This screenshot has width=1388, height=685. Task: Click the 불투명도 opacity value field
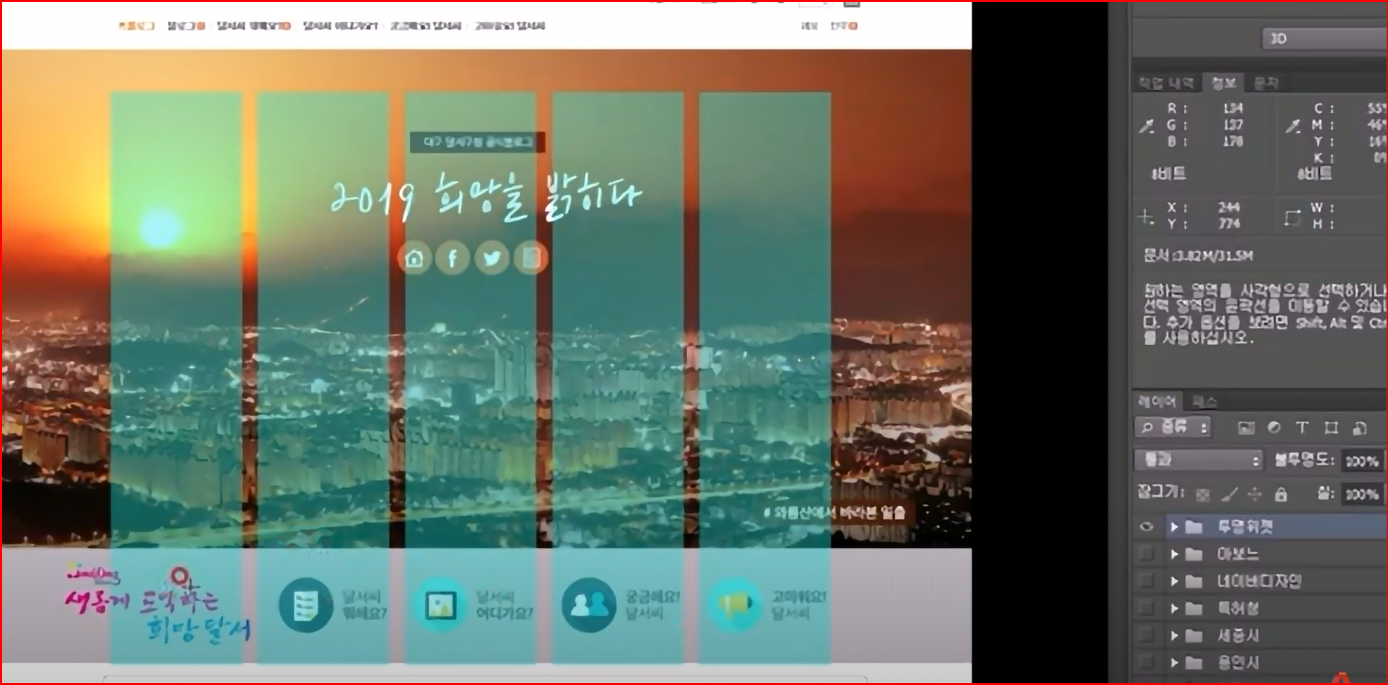[1362, 461]
